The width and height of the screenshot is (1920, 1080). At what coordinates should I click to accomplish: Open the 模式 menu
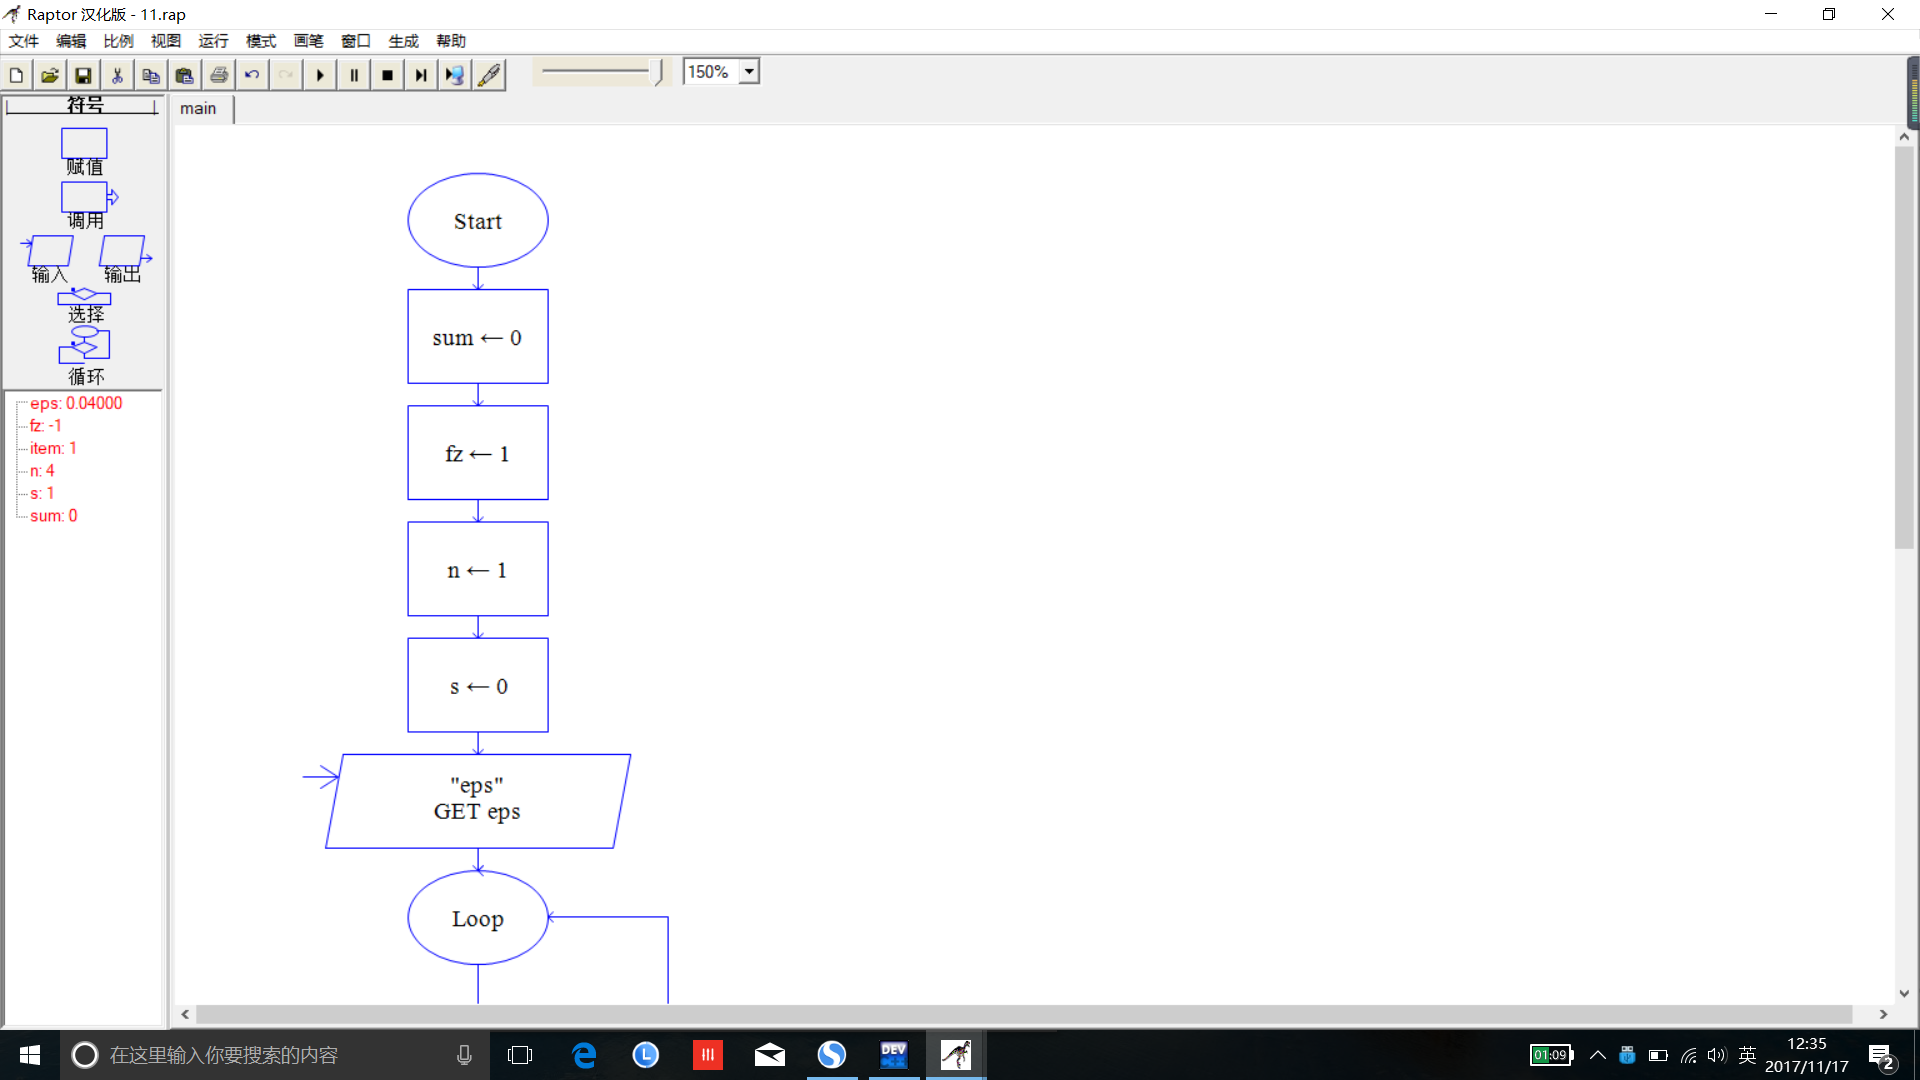tap(261, 41)
